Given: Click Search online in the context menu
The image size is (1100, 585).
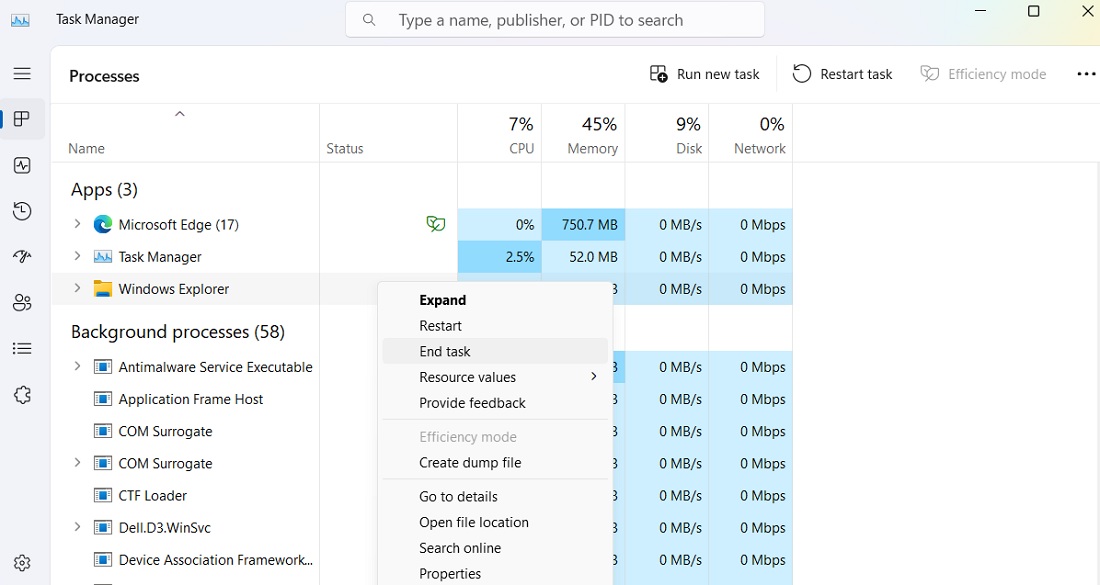Looking at the screenshot, I should coord(460,548).
